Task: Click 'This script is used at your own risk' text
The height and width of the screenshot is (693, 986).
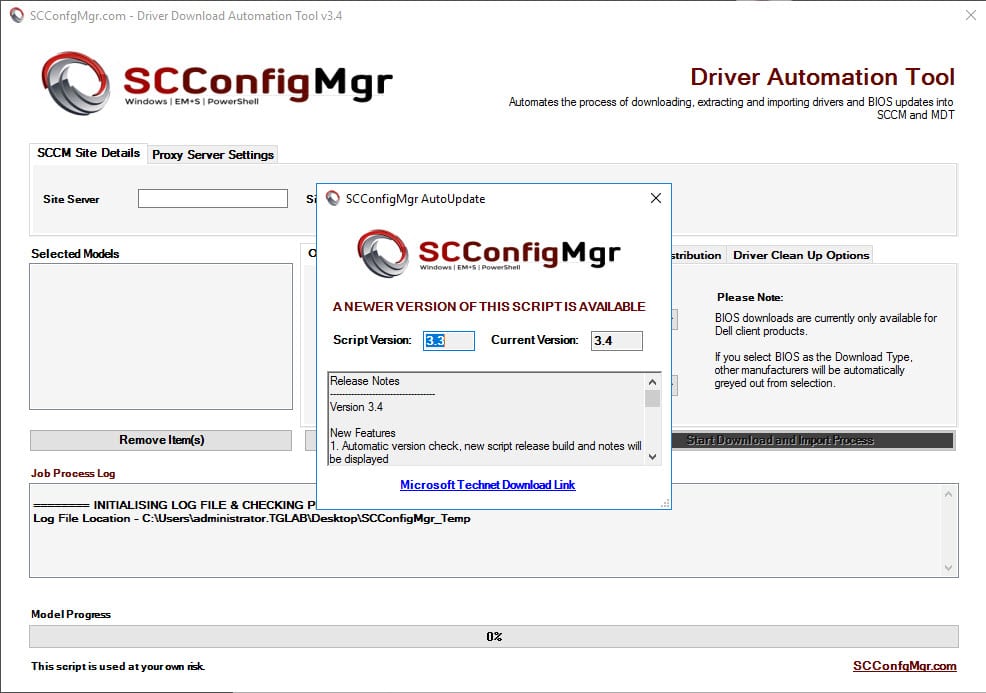Action: 118,666
